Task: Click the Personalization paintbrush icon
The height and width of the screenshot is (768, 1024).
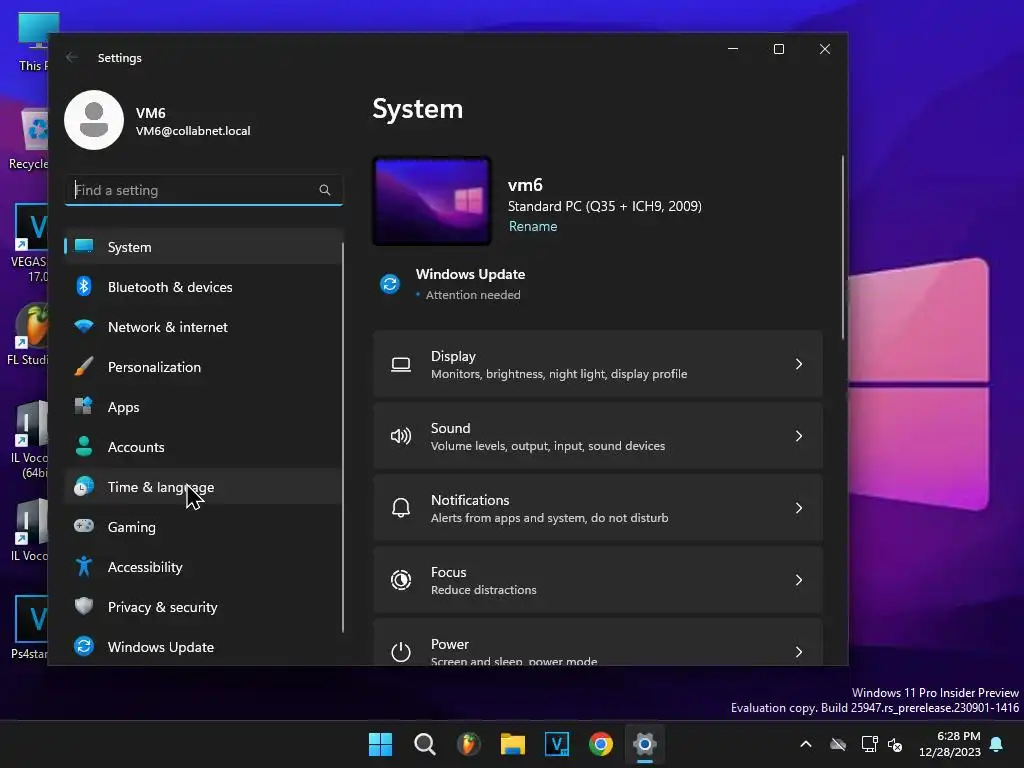Action: (84, 366)
